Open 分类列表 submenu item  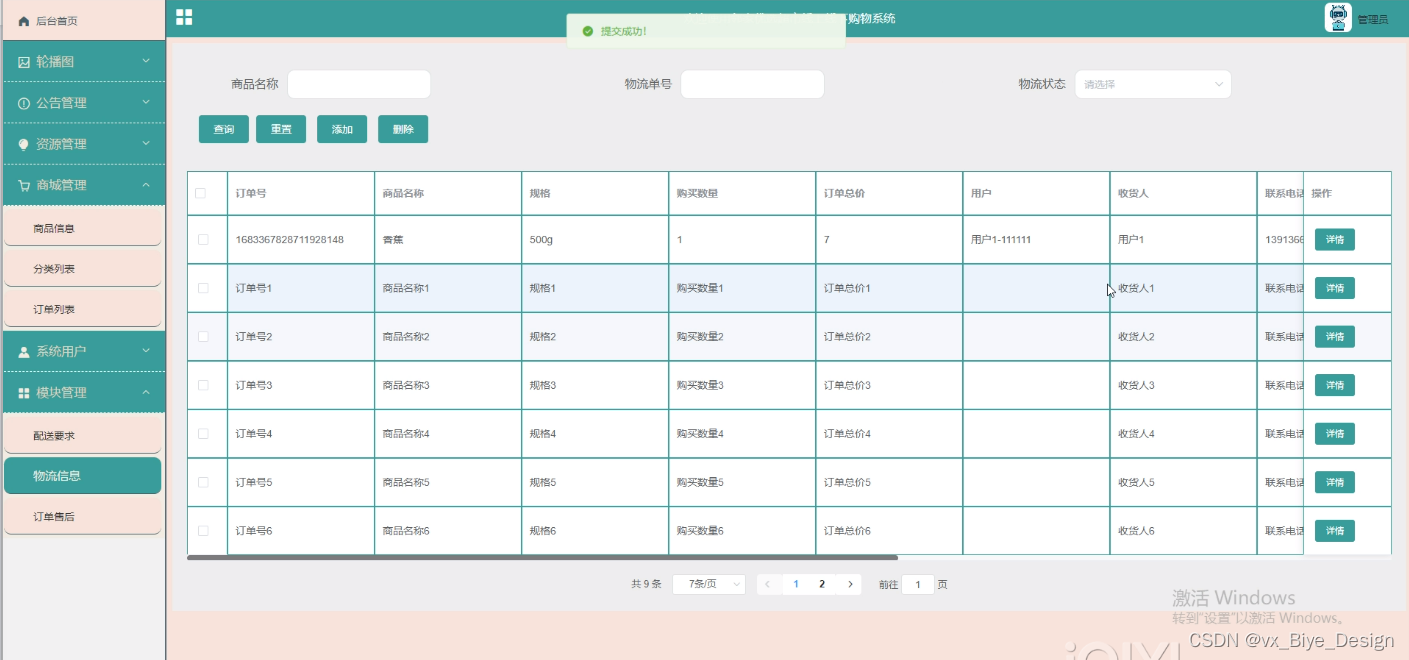(83, 269)
